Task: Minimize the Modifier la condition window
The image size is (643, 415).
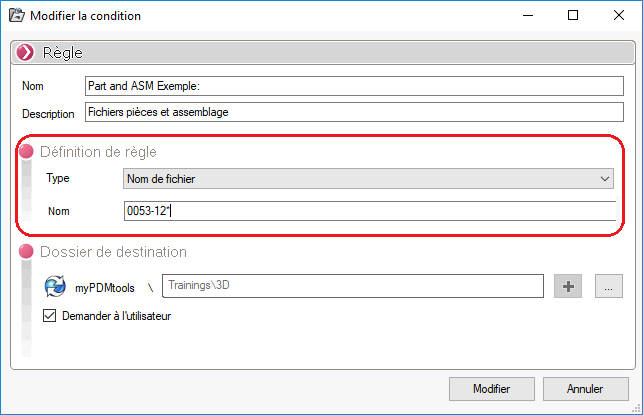Action: tap(526, 16)
